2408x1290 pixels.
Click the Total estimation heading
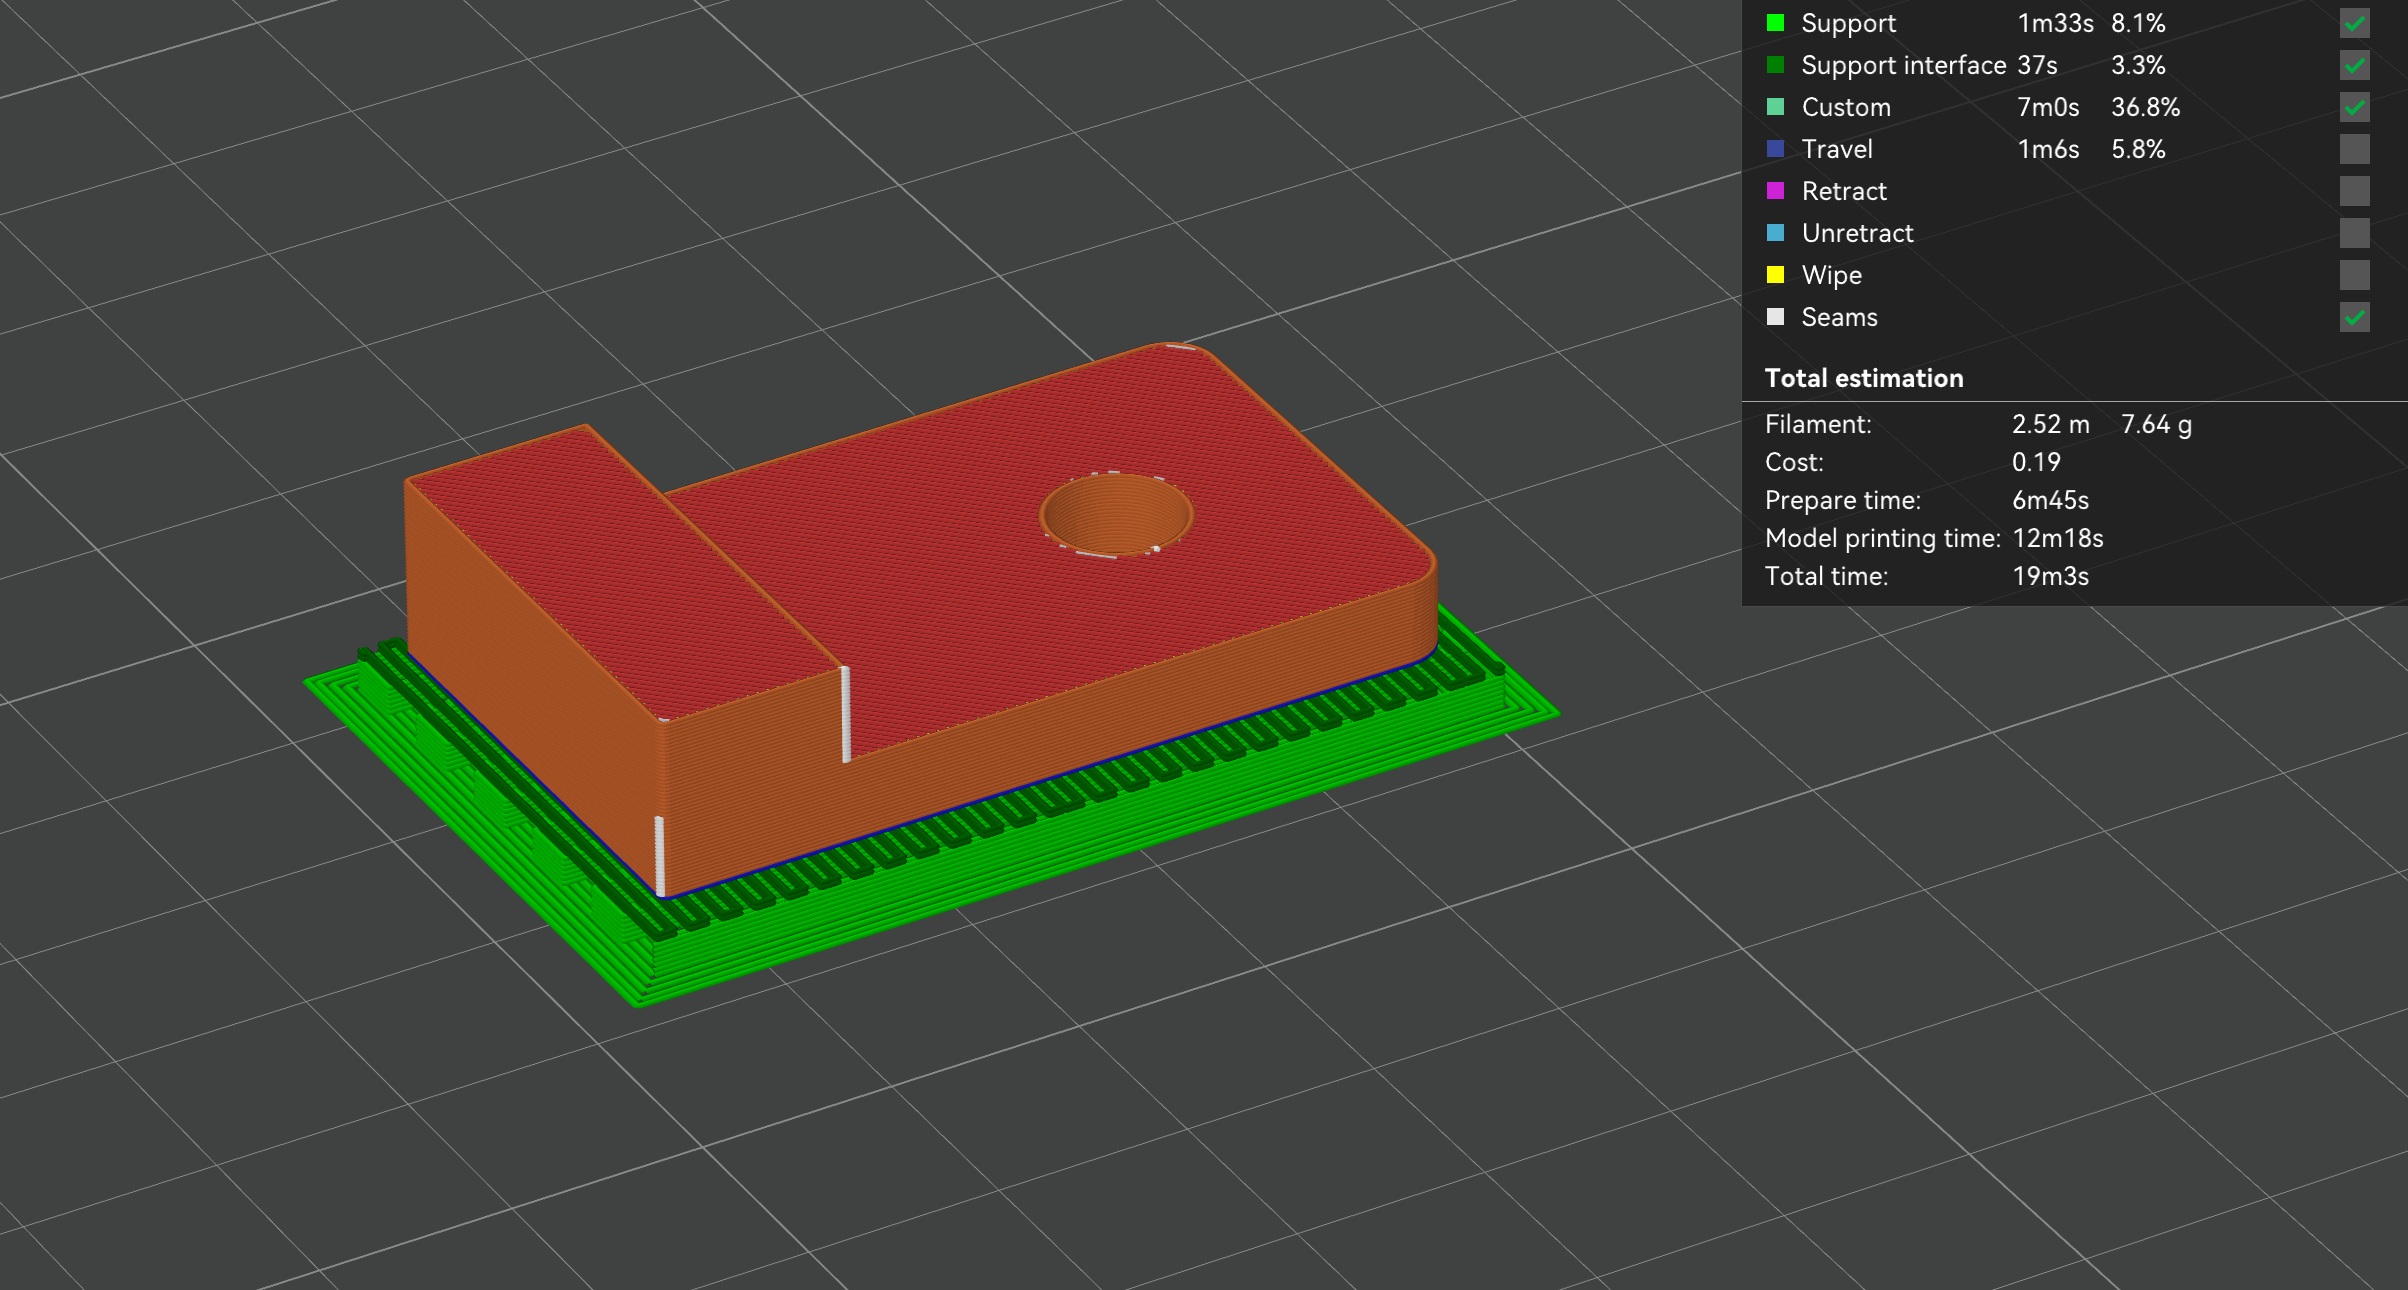point(1863,378)
